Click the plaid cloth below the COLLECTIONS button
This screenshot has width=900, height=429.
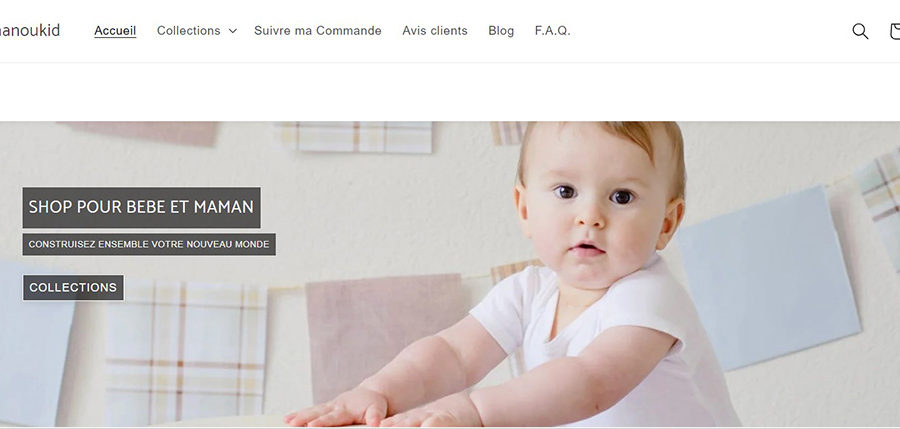pyautogui.click(x=187, y=353)
